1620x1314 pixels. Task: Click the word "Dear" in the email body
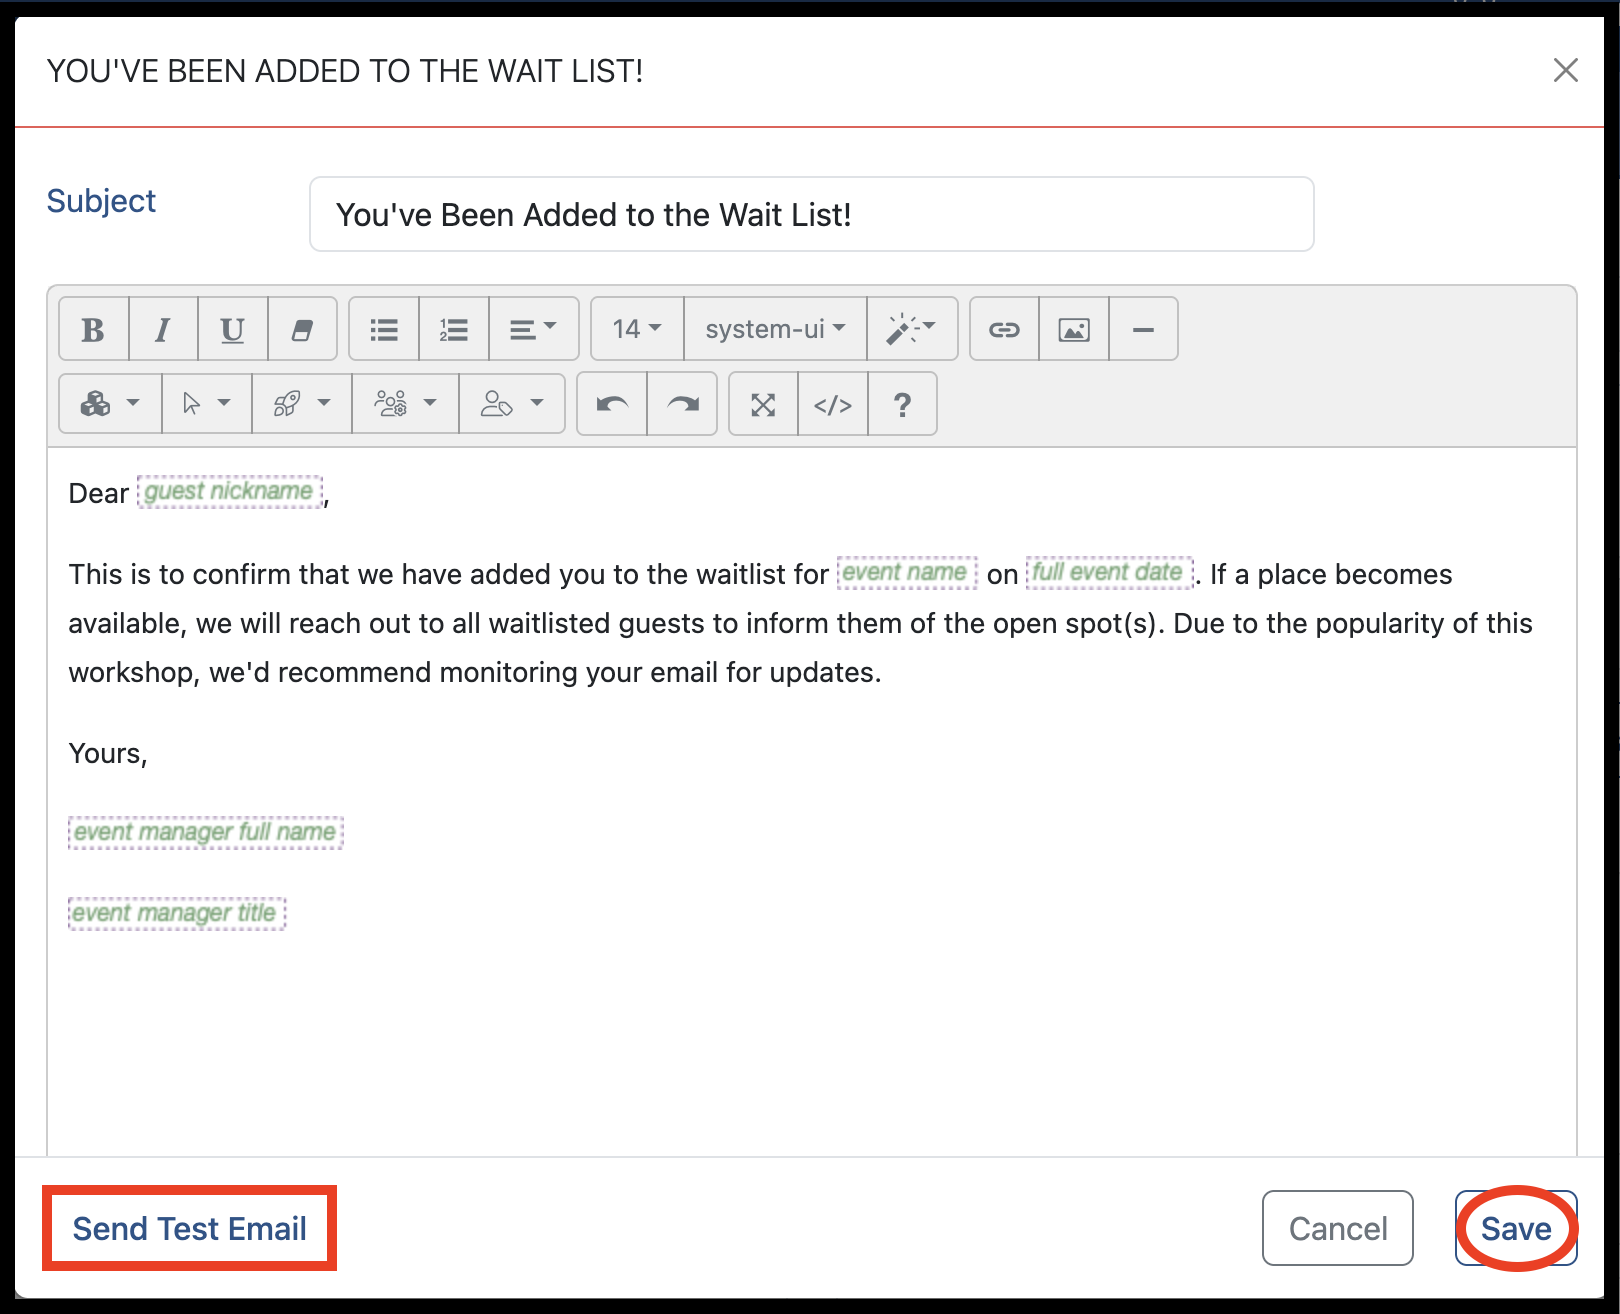pyautogui.click(x=98, y=493)
